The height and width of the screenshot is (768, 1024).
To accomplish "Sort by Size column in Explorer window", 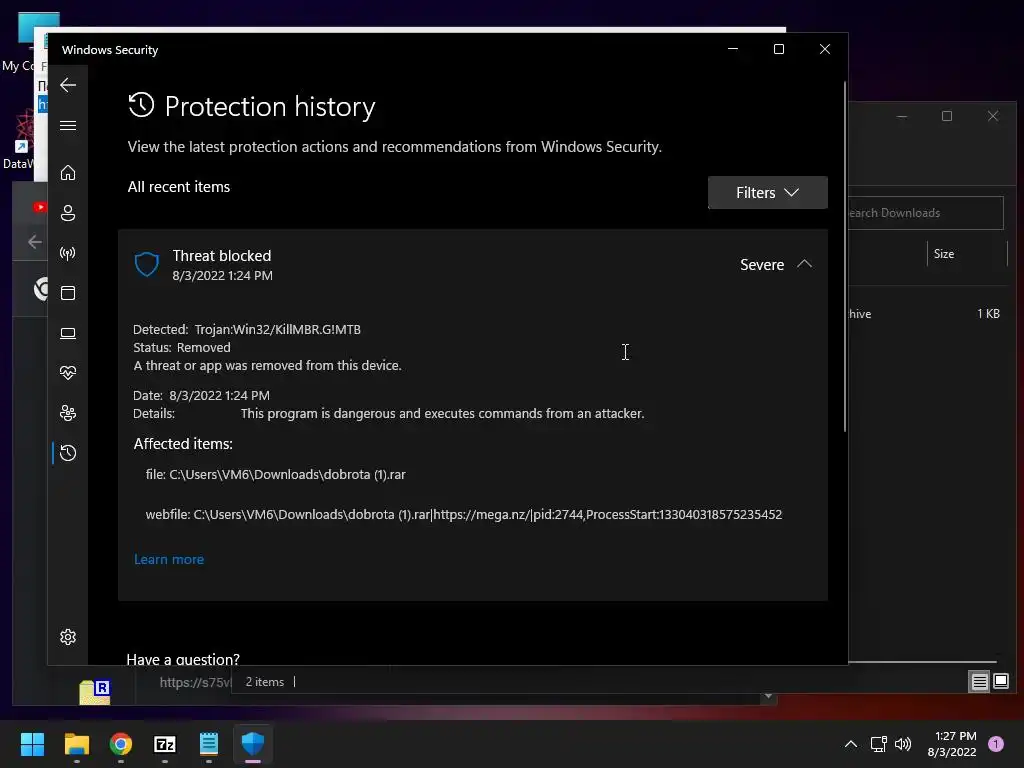I will (944, 254).
